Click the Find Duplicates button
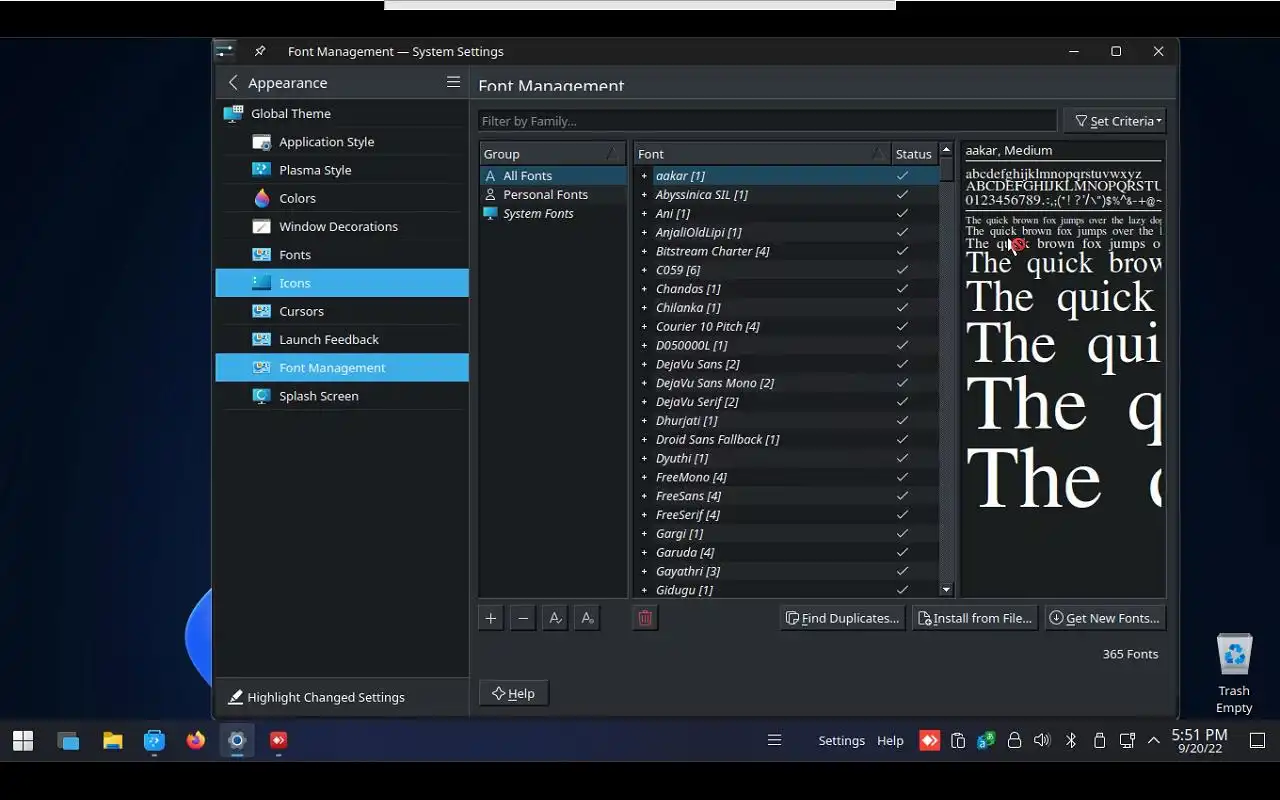Viewport: 1280px width, 800px height. click(x=843, y=618)
